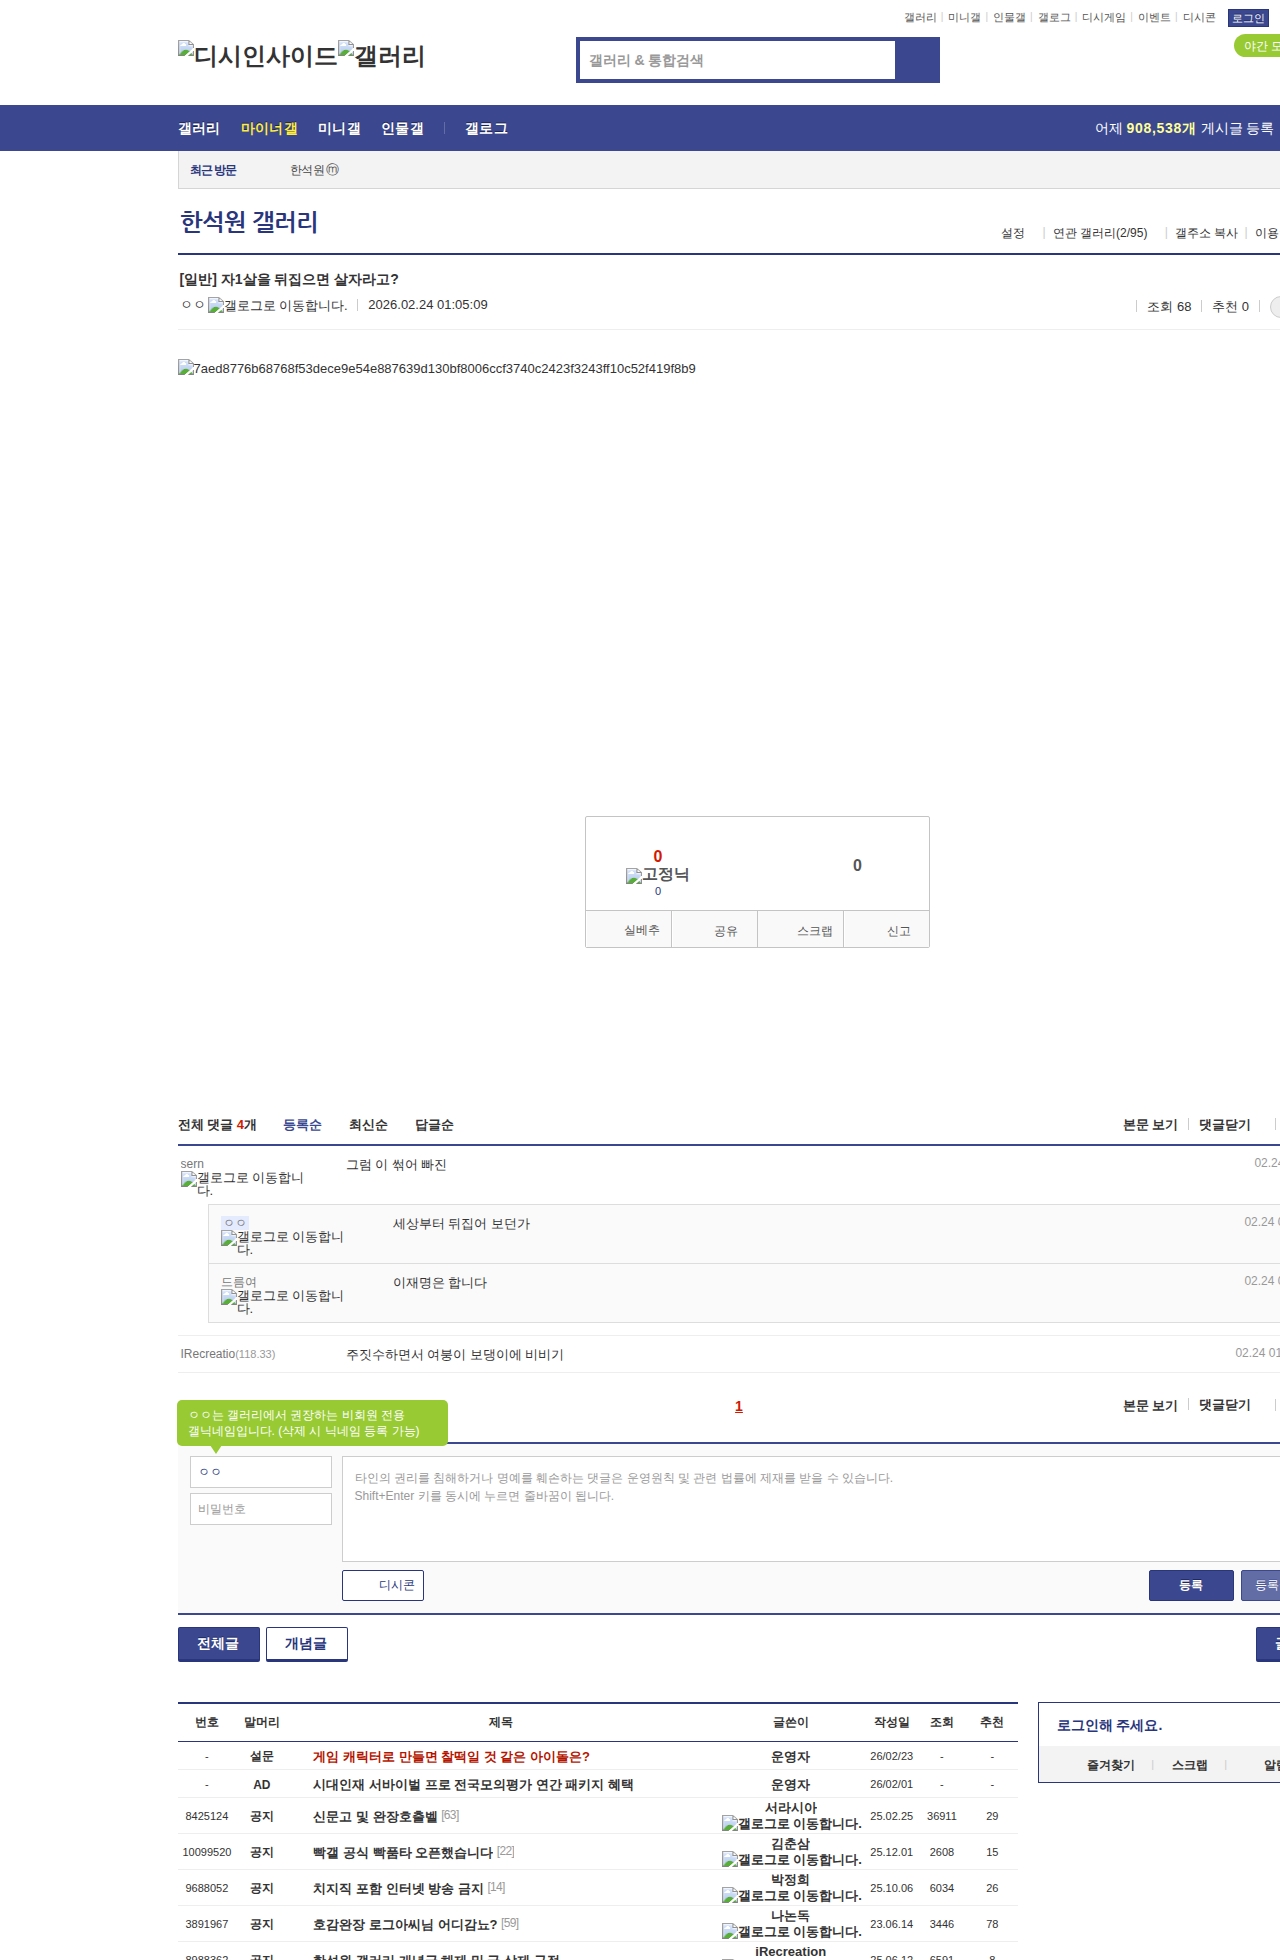Open the broken post image 7aed8776b…
This screenshot has width=1280, height=1960.
coord(437,368)
